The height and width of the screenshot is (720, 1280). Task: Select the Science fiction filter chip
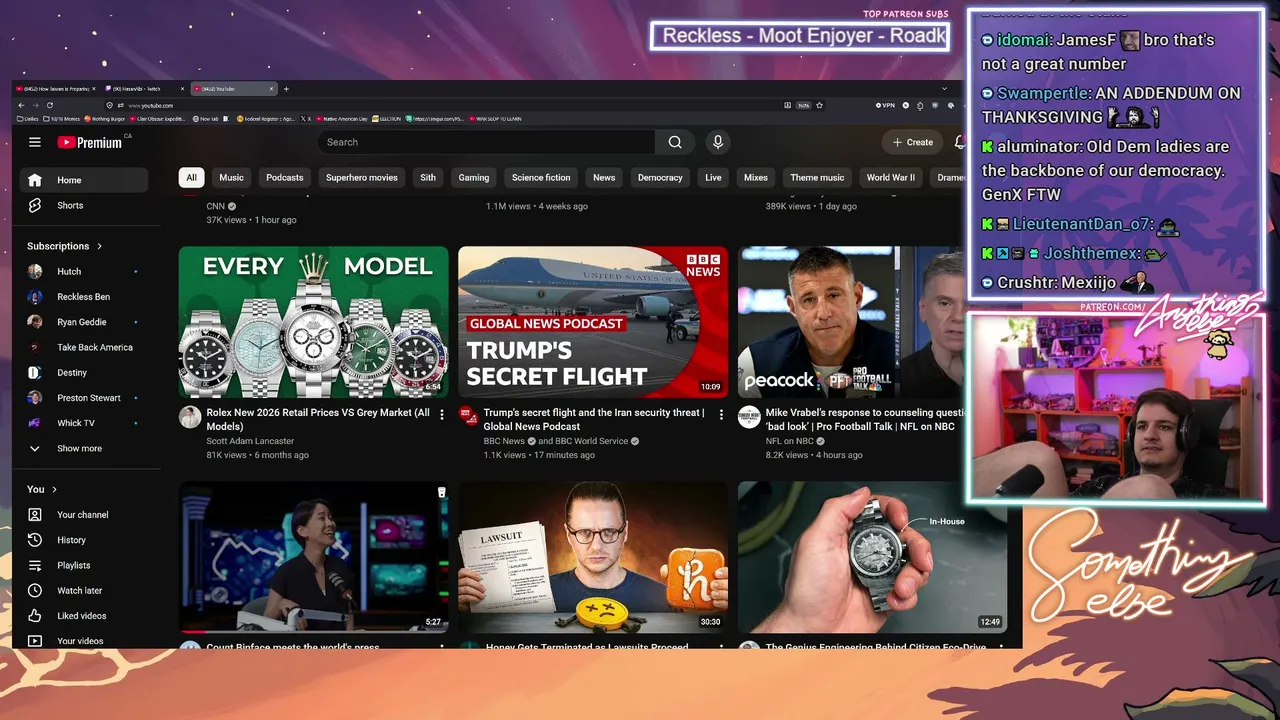click(541, 178)
